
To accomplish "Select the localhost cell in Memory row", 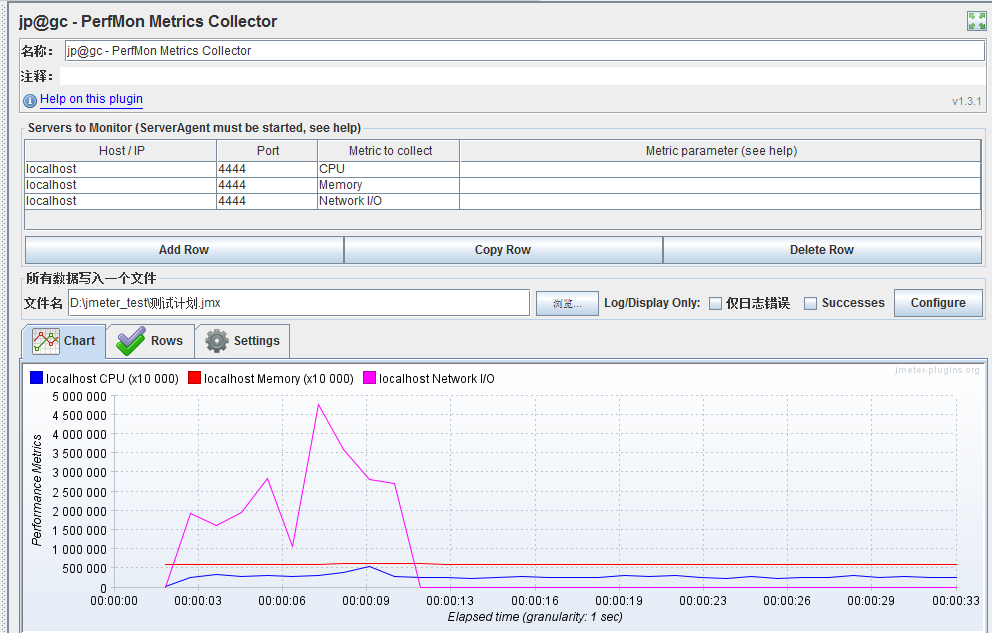I will (121, 185).
